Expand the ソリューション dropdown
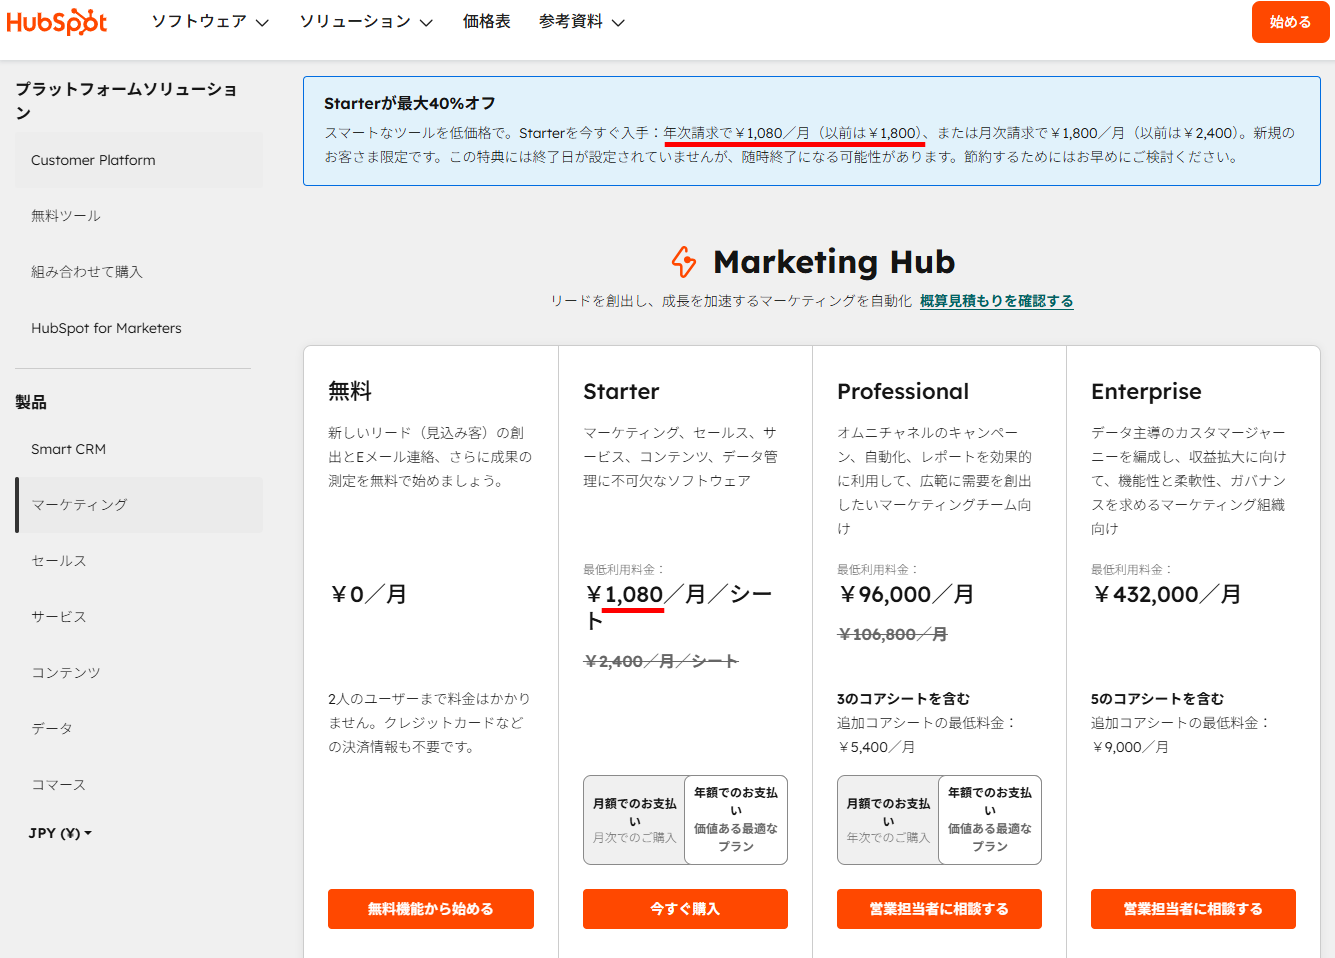This screenshot has width=1335, height=958. tap(366, 22)
